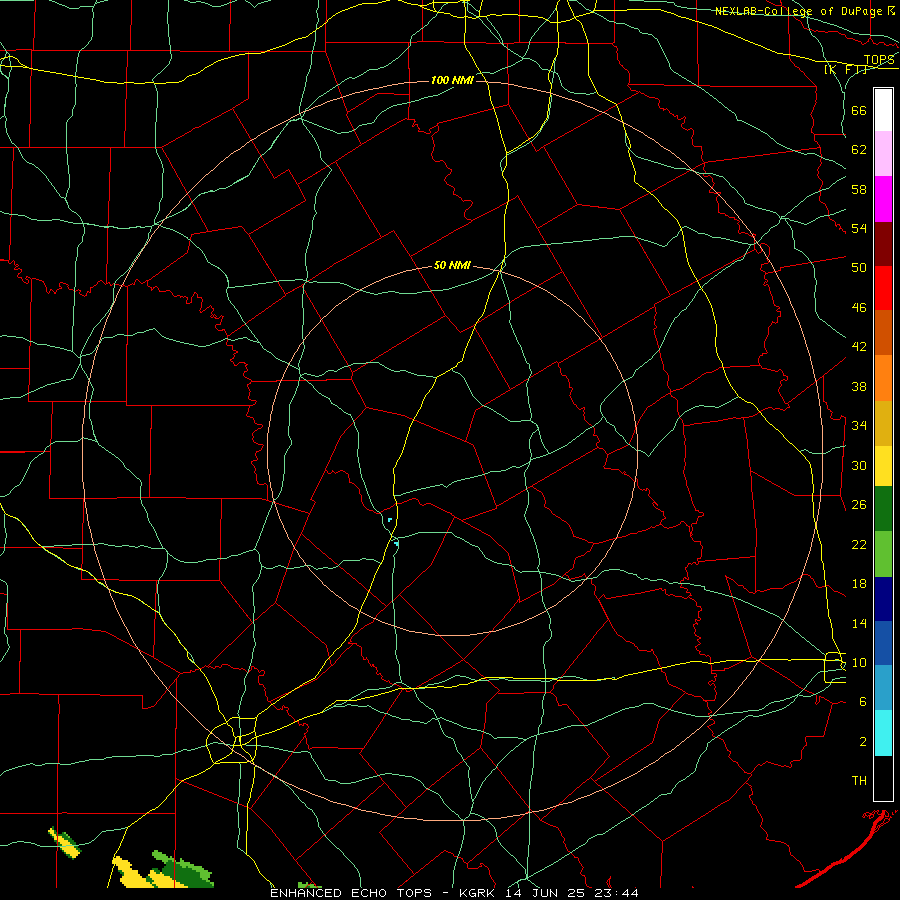Click the 50 NMI range ring label
Screen dimensions: 900x900
(x=452, y=265)
